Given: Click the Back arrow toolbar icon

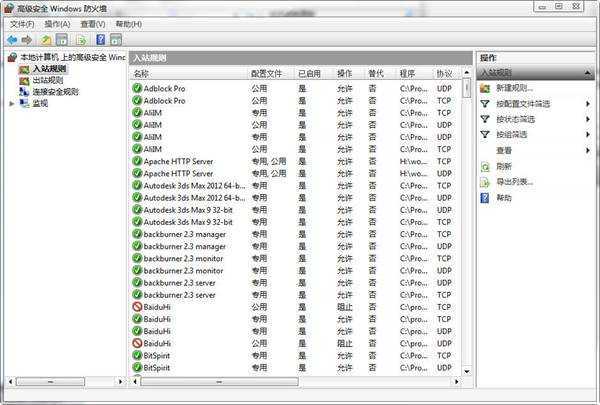Looking at the screenshot, I should point(12,40).
